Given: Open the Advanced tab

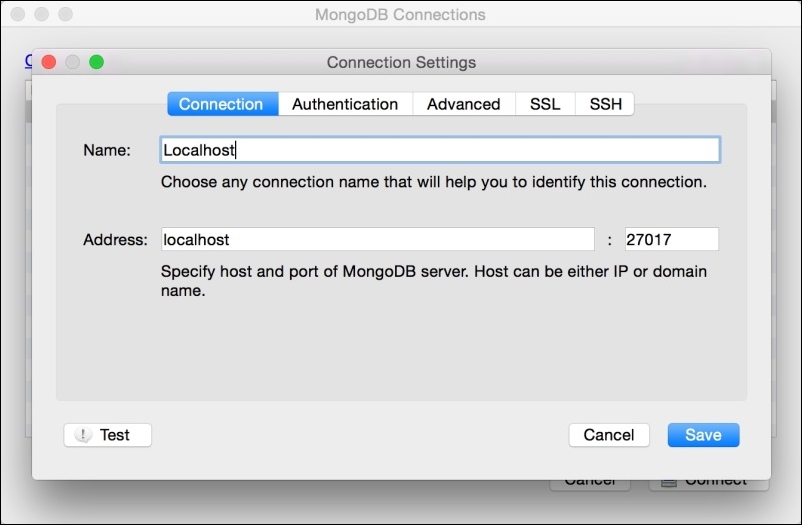Looking at the screenshot, I should [464, 104].
